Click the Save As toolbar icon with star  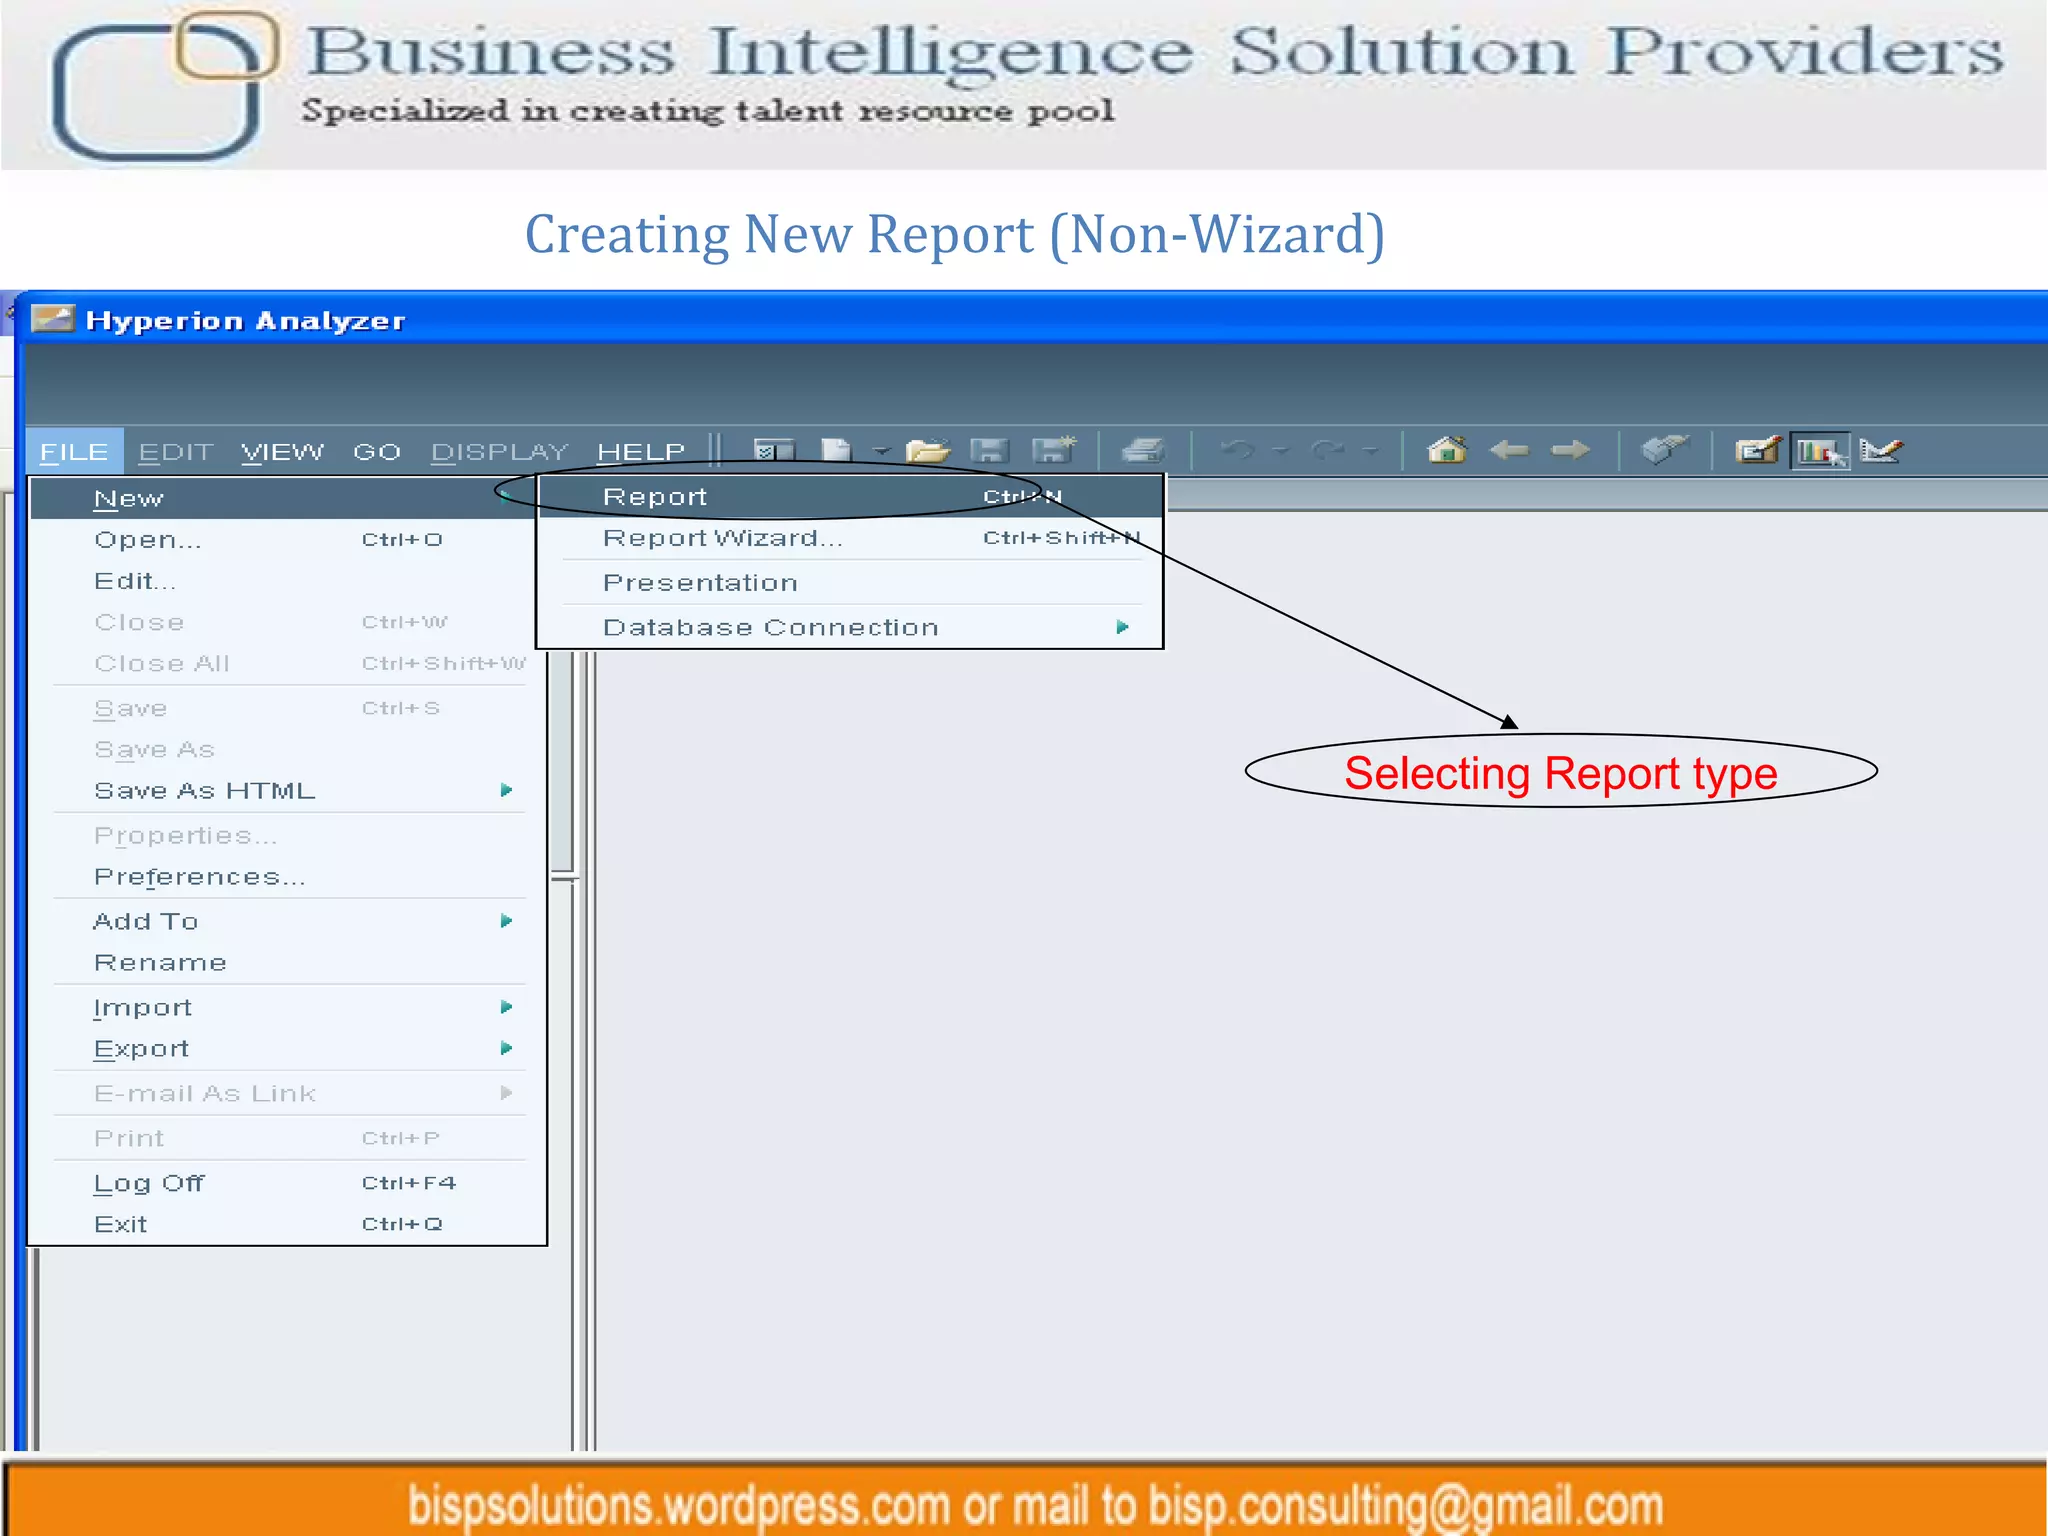coord(1053,450)
